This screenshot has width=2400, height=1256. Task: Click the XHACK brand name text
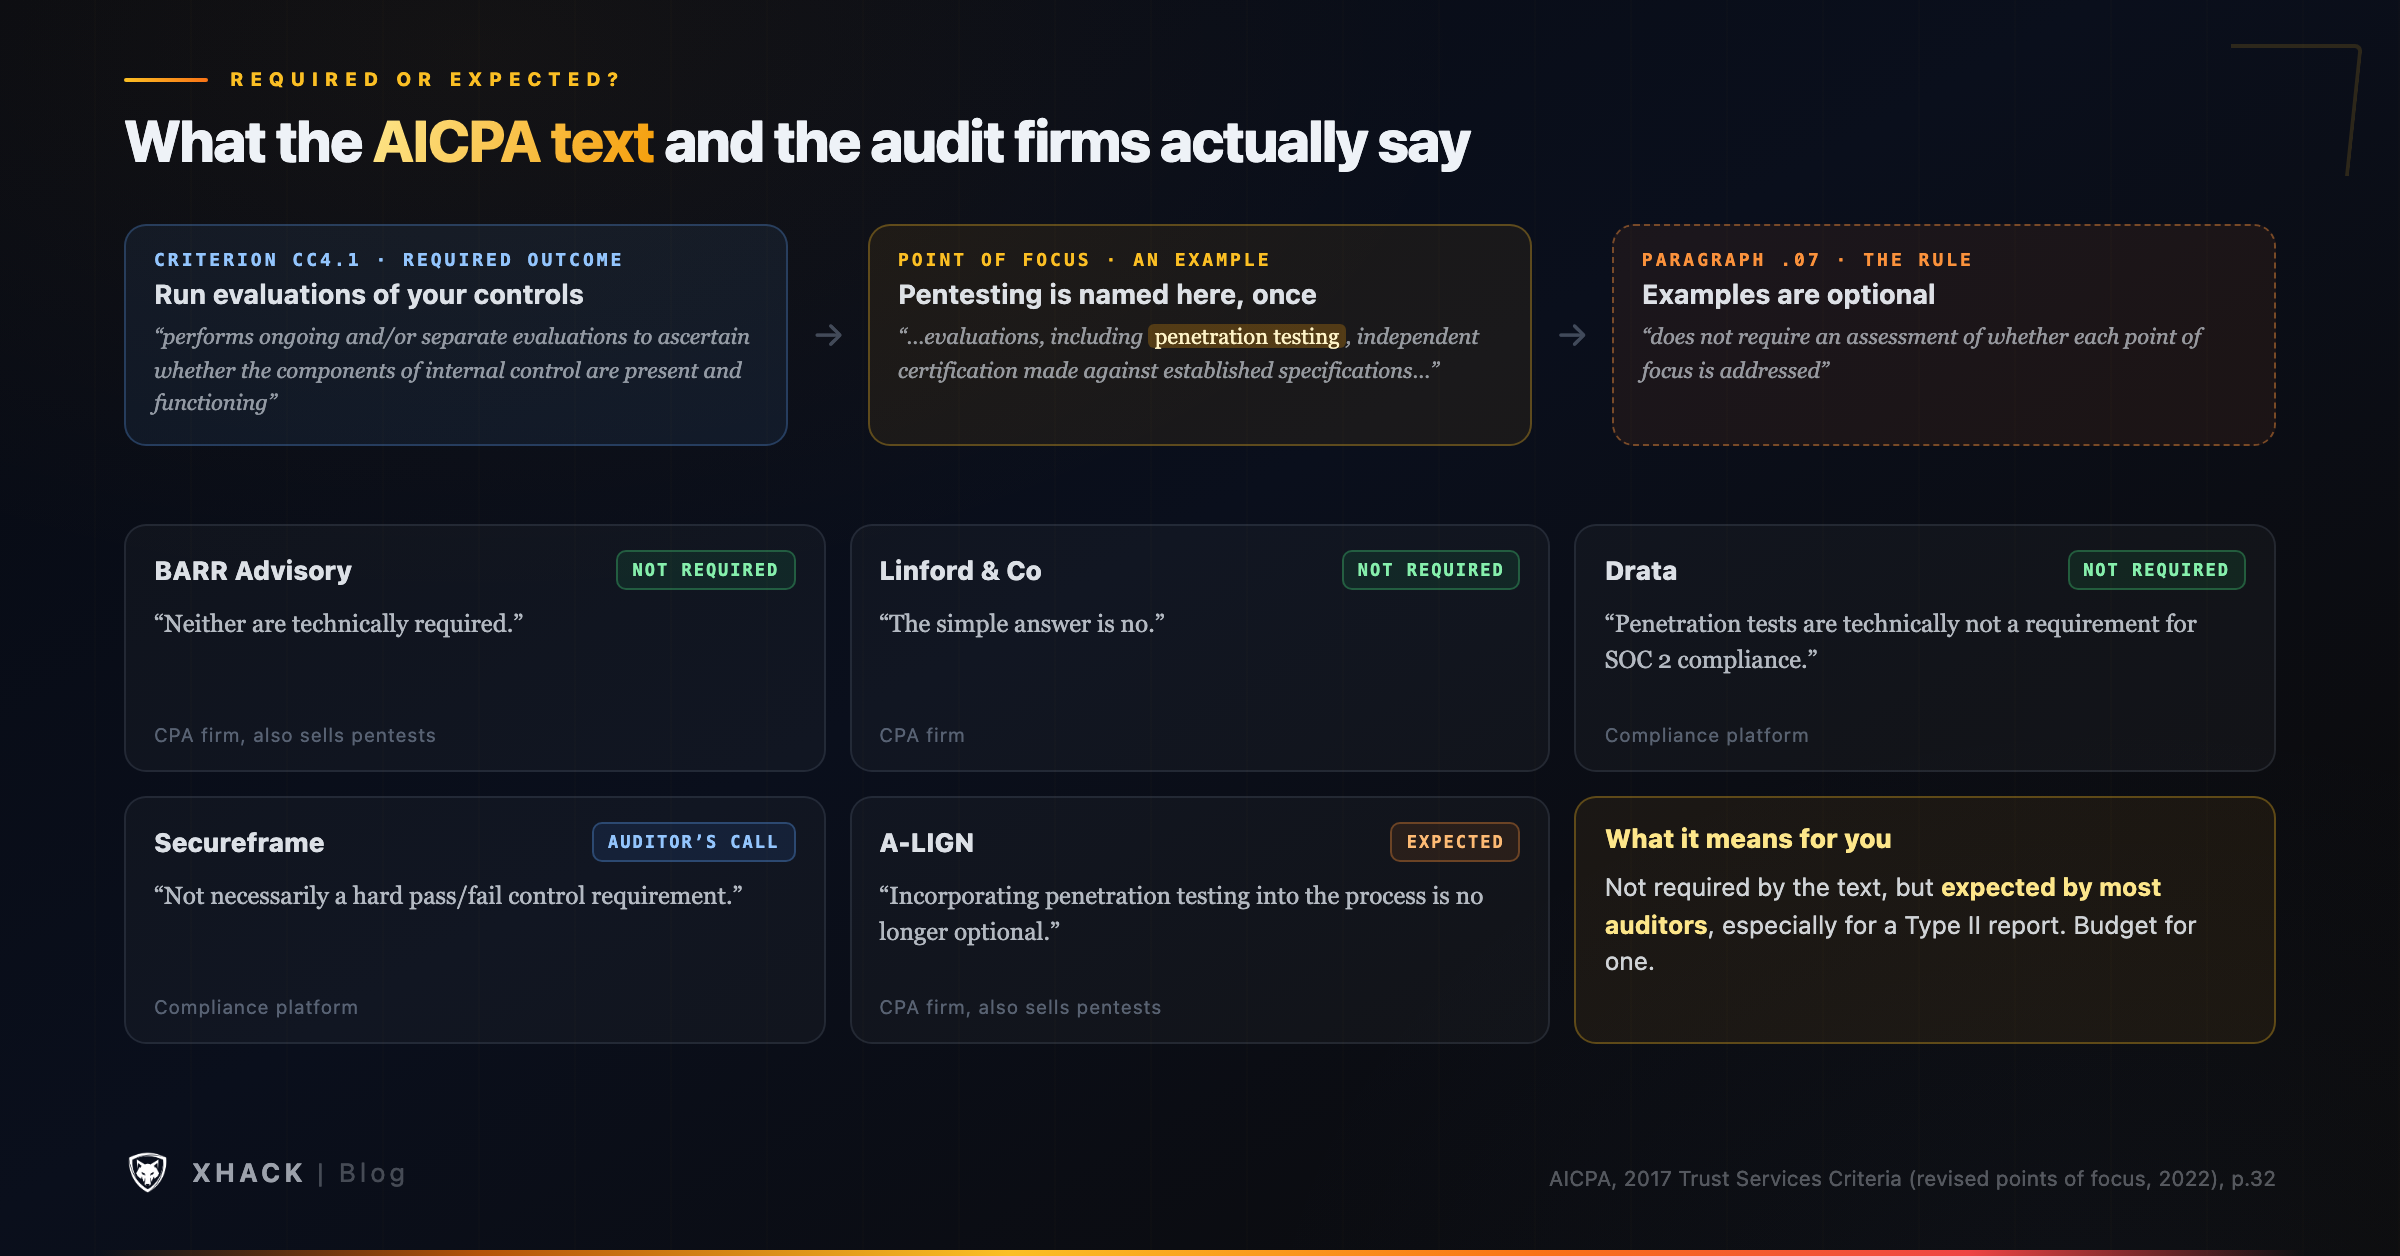pyautogui.click(x=248, y=1173)
